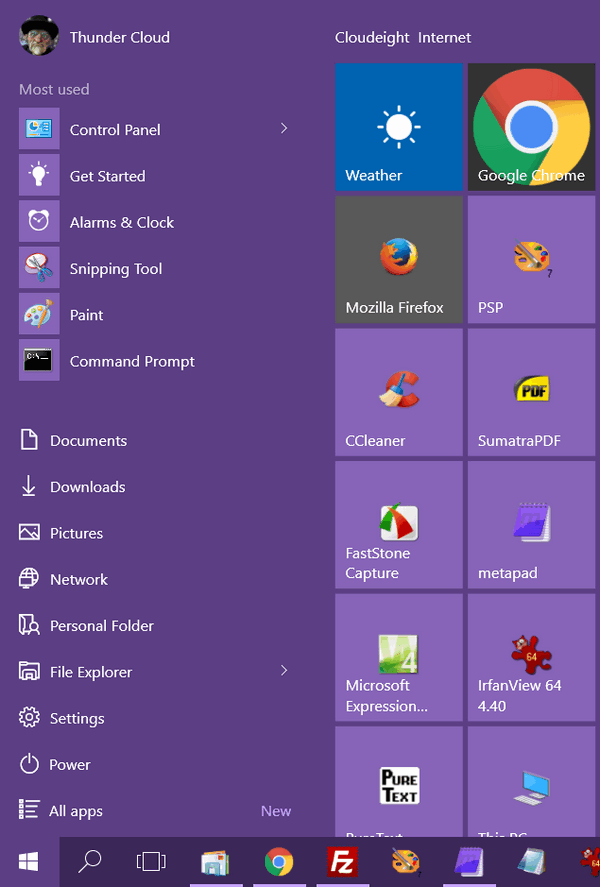Open Task View on the taskbar

152,862
